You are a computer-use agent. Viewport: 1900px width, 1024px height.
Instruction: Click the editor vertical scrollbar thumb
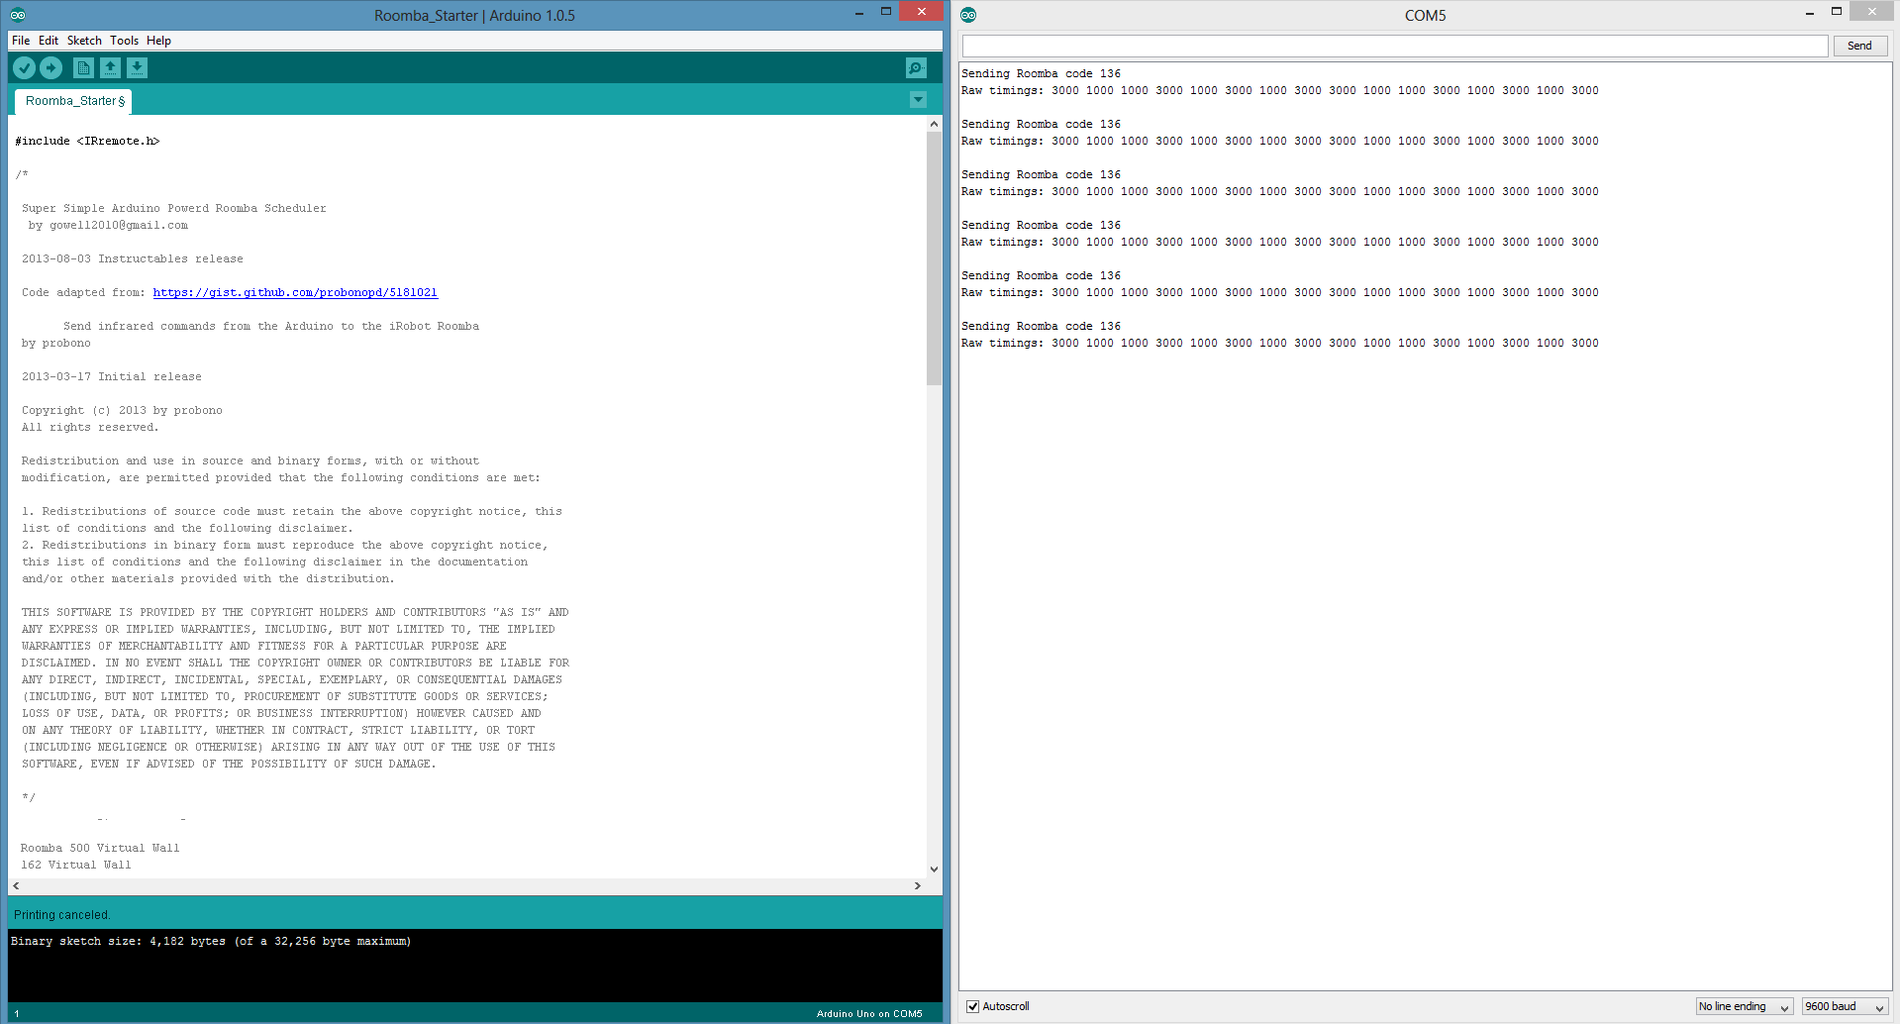click(934, 258)
